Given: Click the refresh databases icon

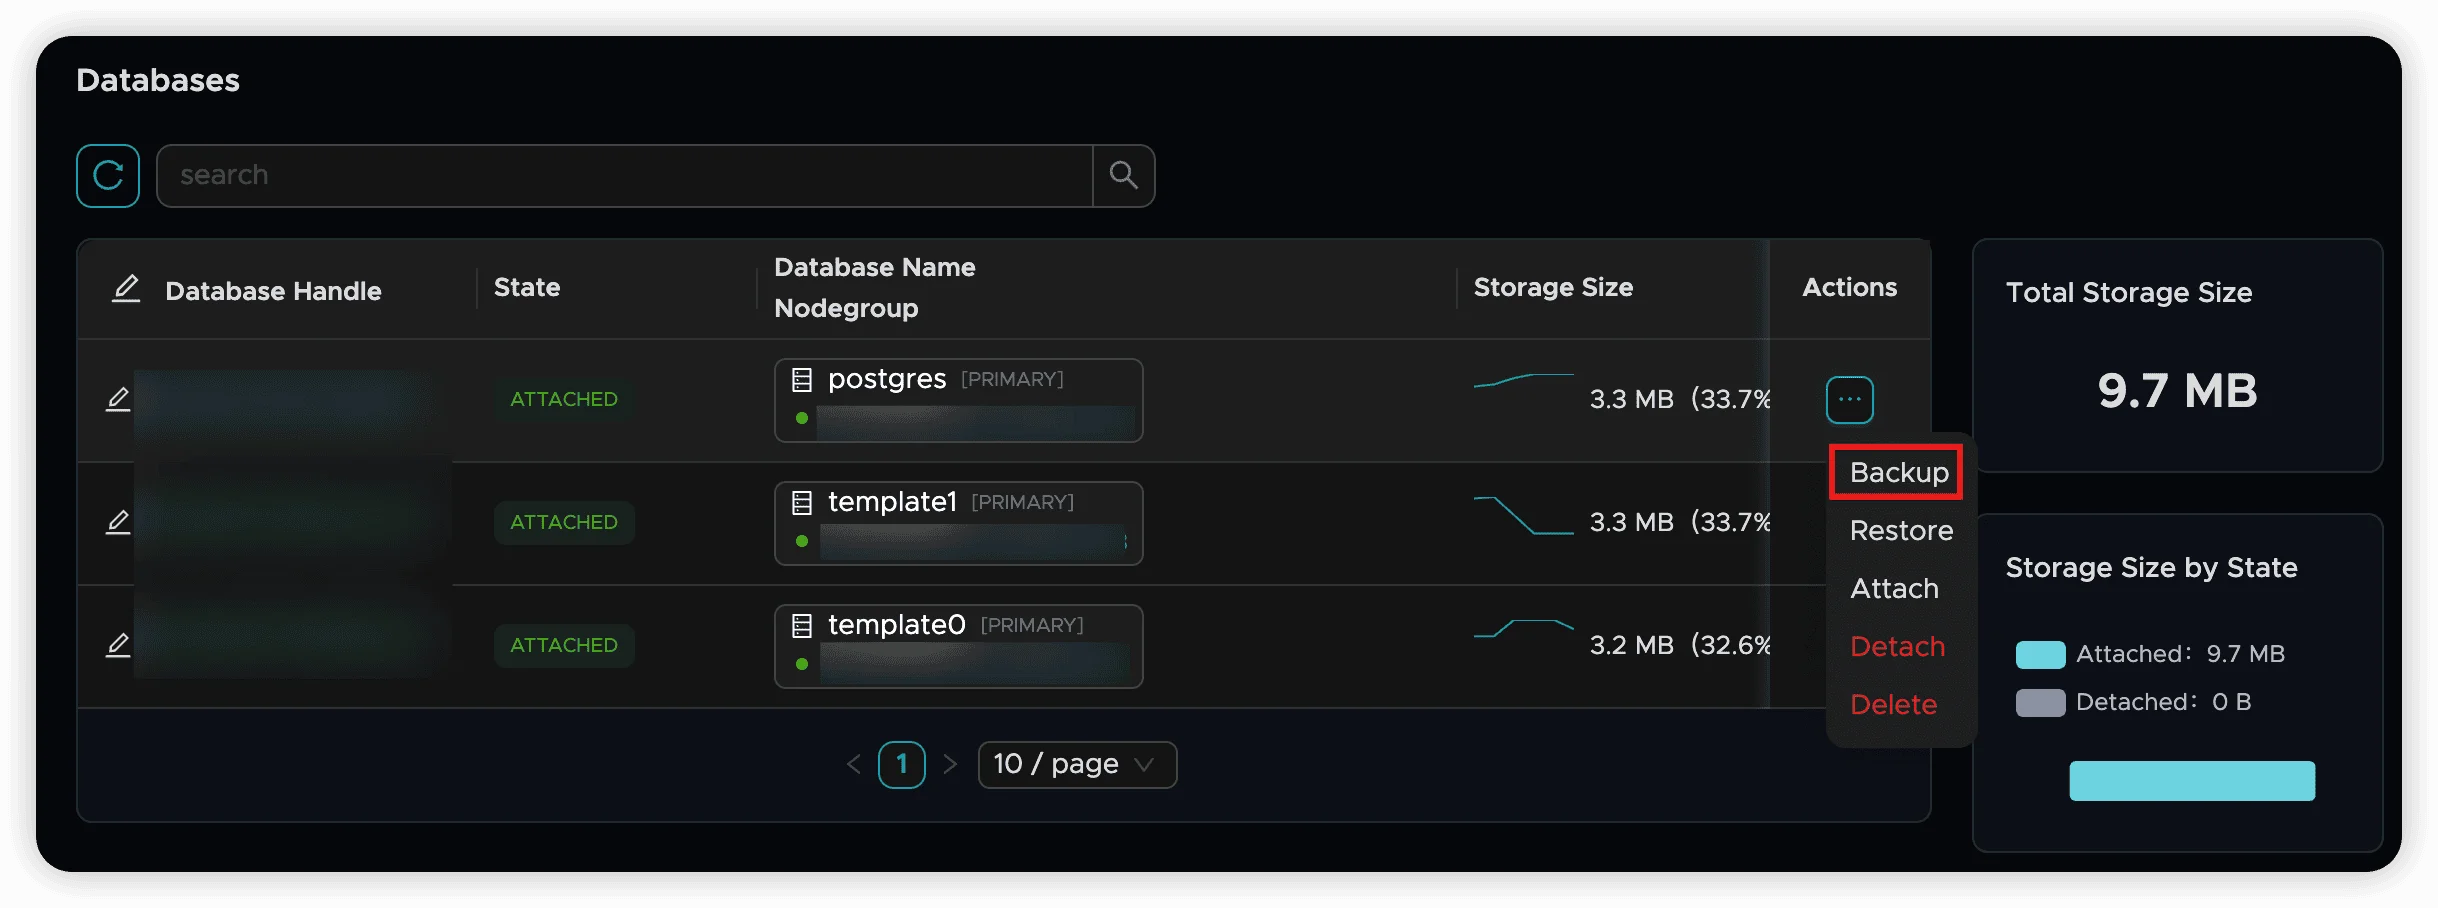Looking at the screenshot, I should (108, 176).
